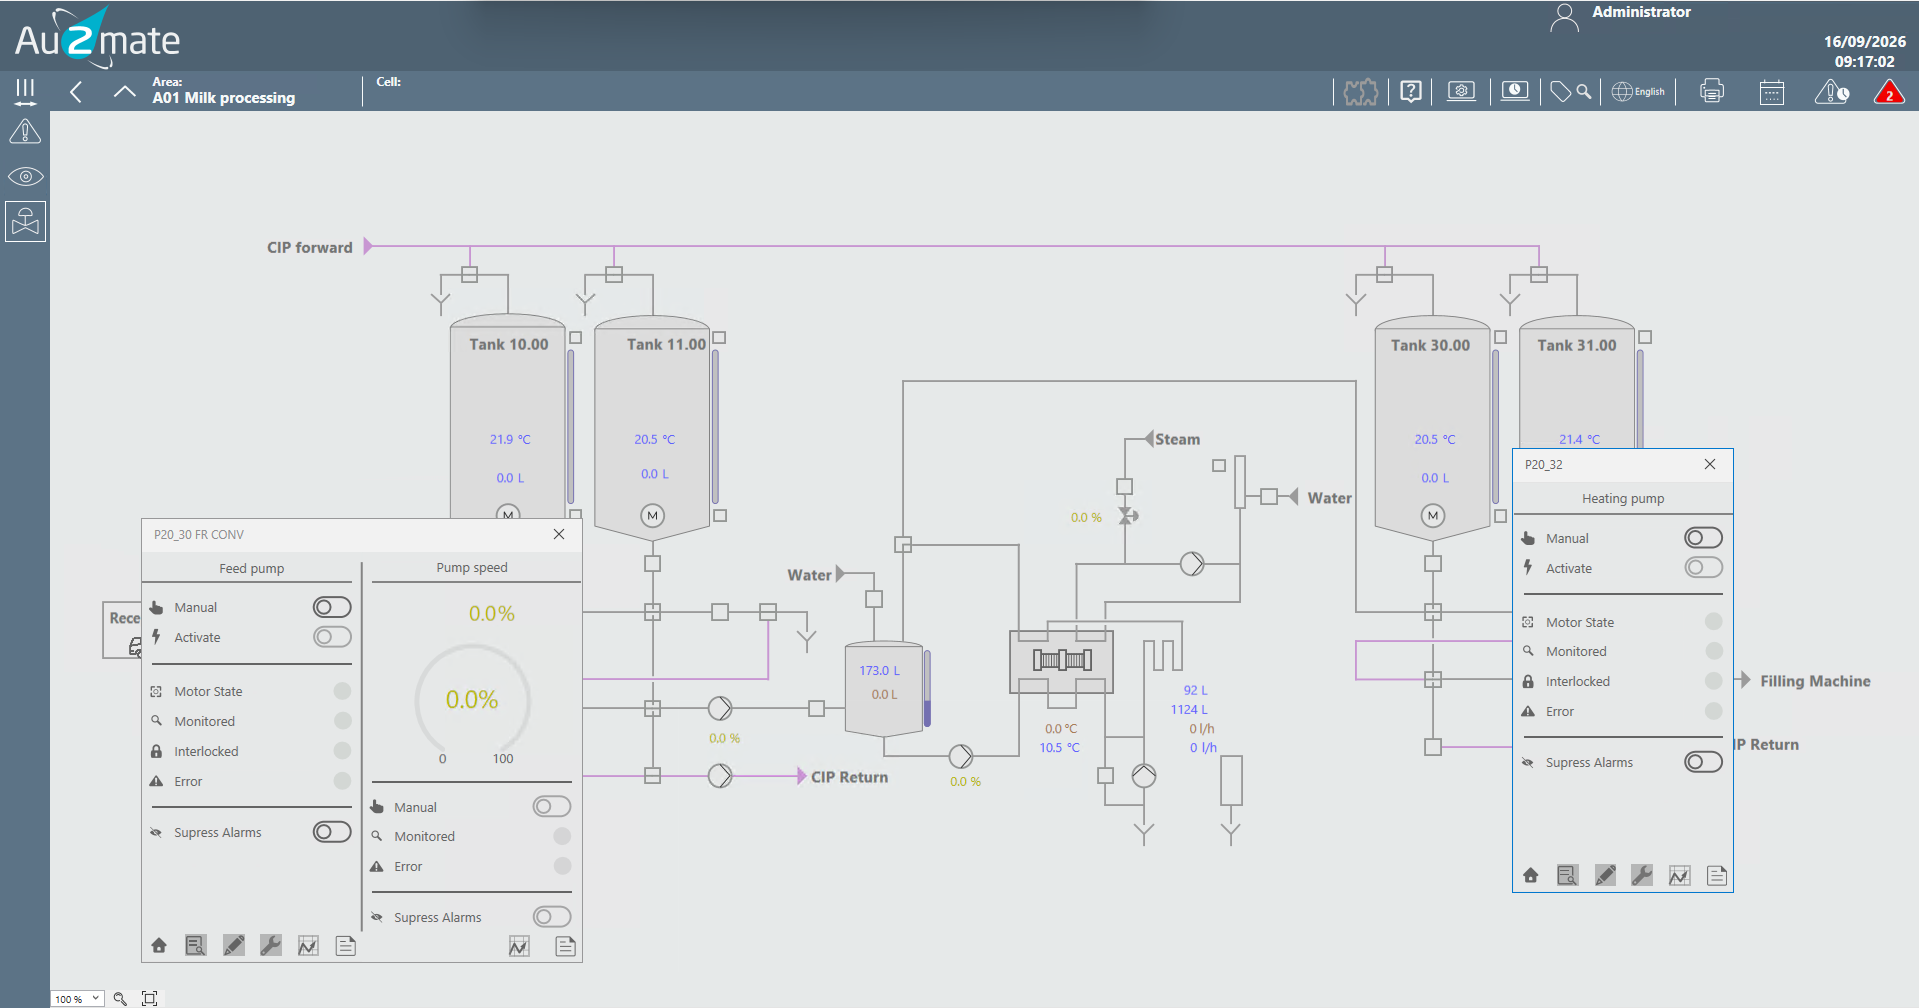Open the trend chart icon in Pump speed section
The image size is (1919, 1008).
519,946
